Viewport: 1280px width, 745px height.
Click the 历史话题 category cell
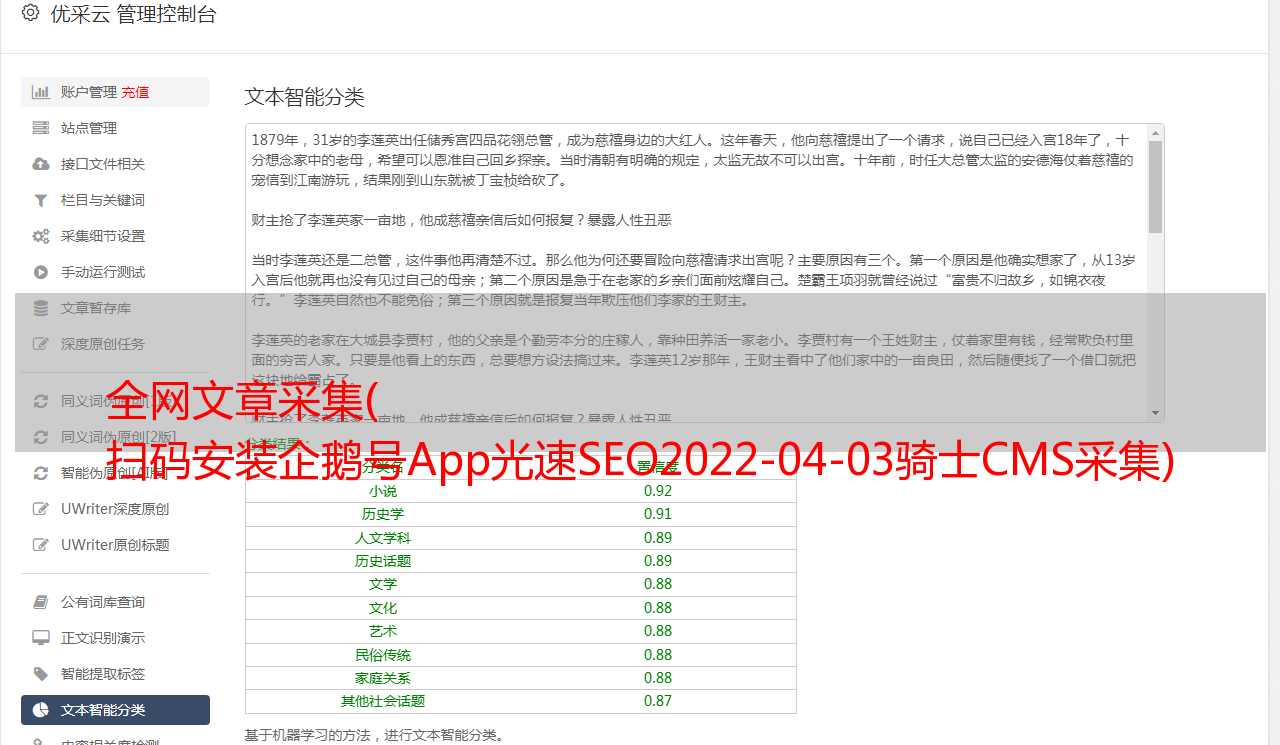click(383, 561)
